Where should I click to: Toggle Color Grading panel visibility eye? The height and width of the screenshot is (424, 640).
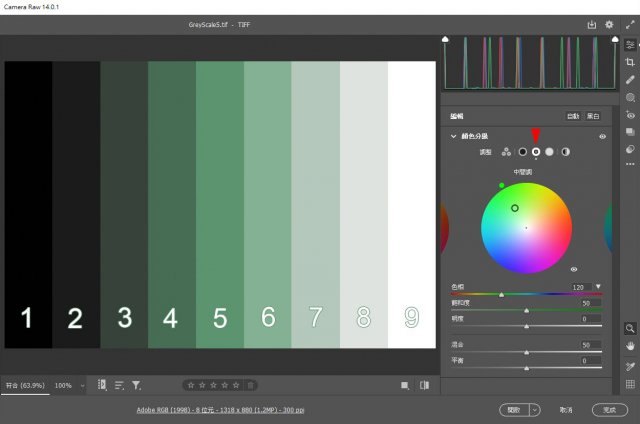(x=602, y=136)
